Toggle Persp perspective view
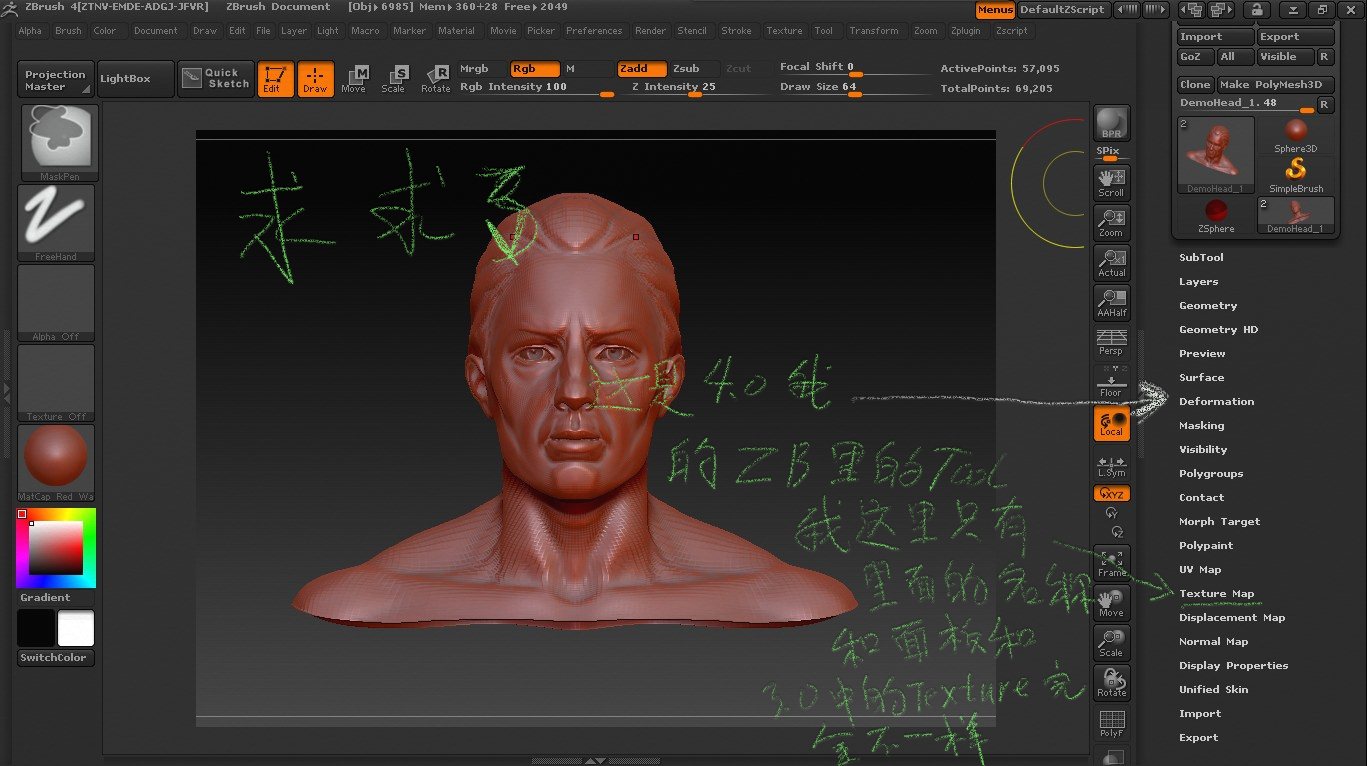The height and width of the screenshot is (766, 1367). tap(1111, 342)
